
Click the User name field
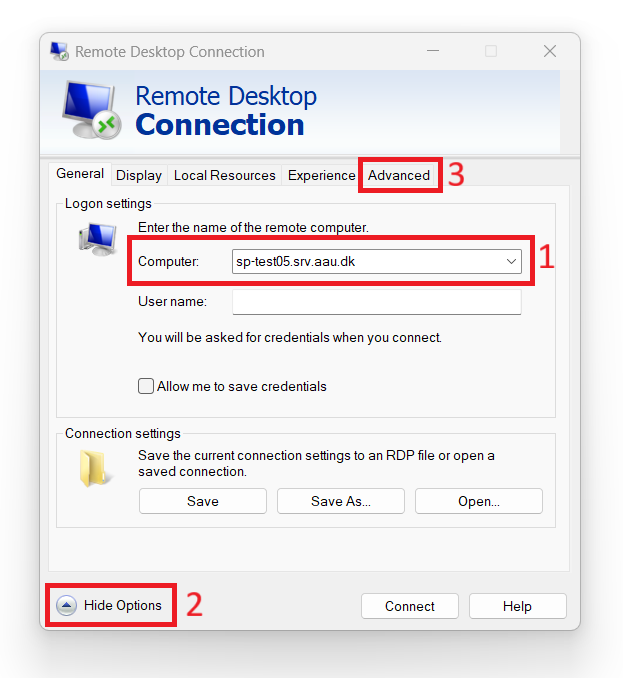377,302
